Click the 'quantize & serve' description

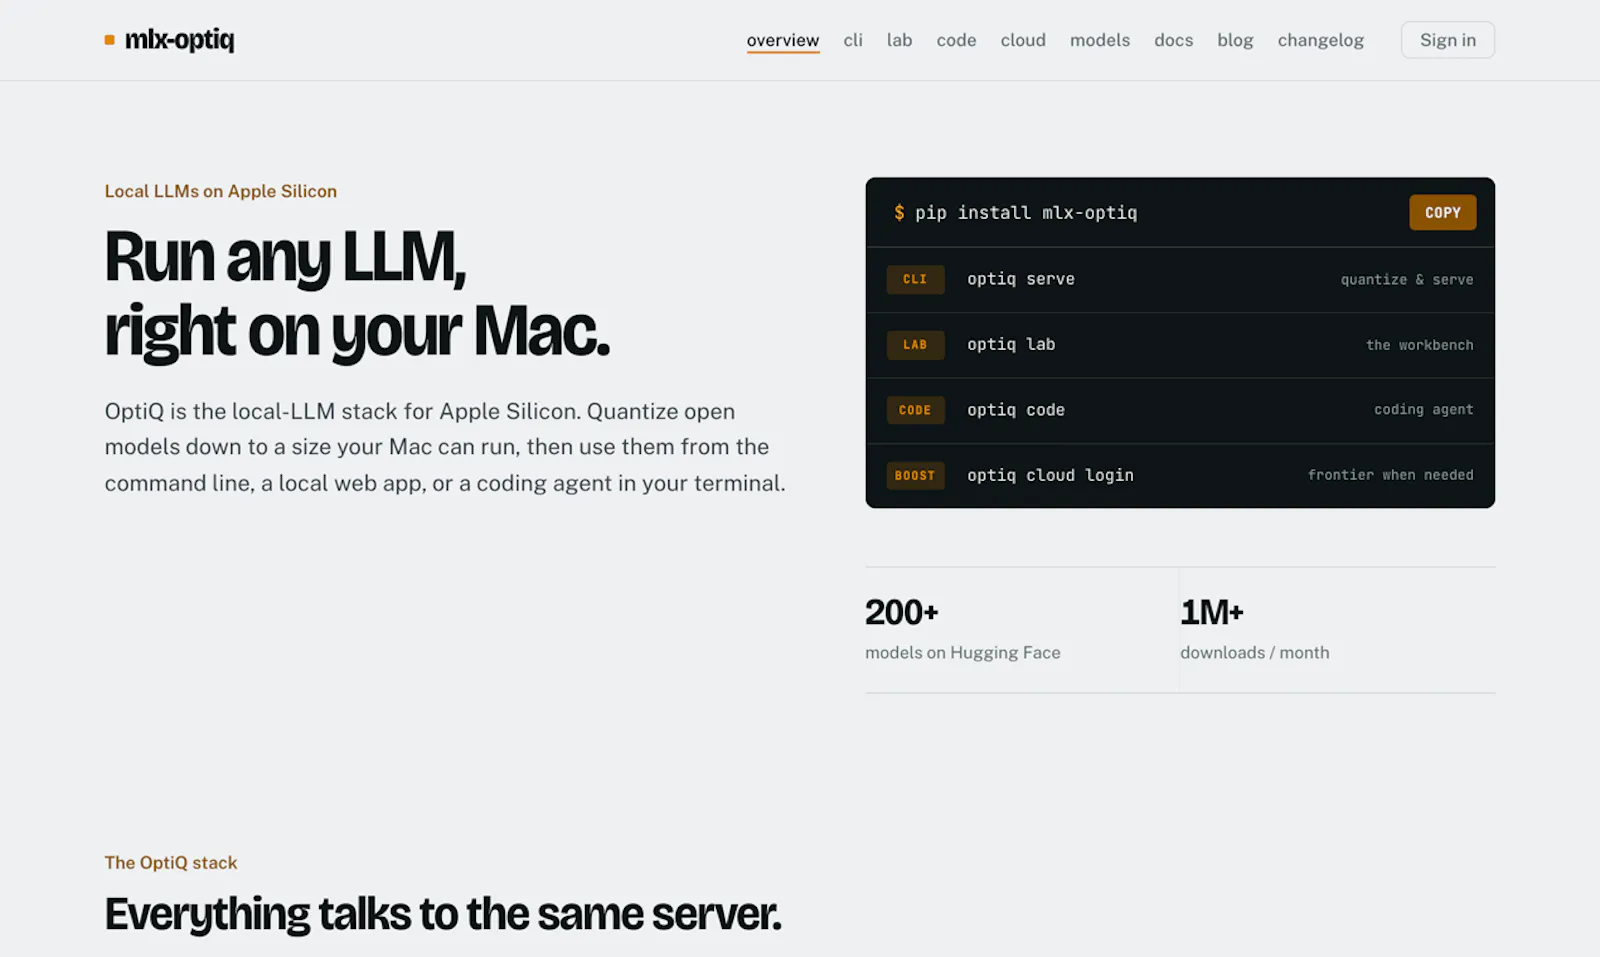1407,280
